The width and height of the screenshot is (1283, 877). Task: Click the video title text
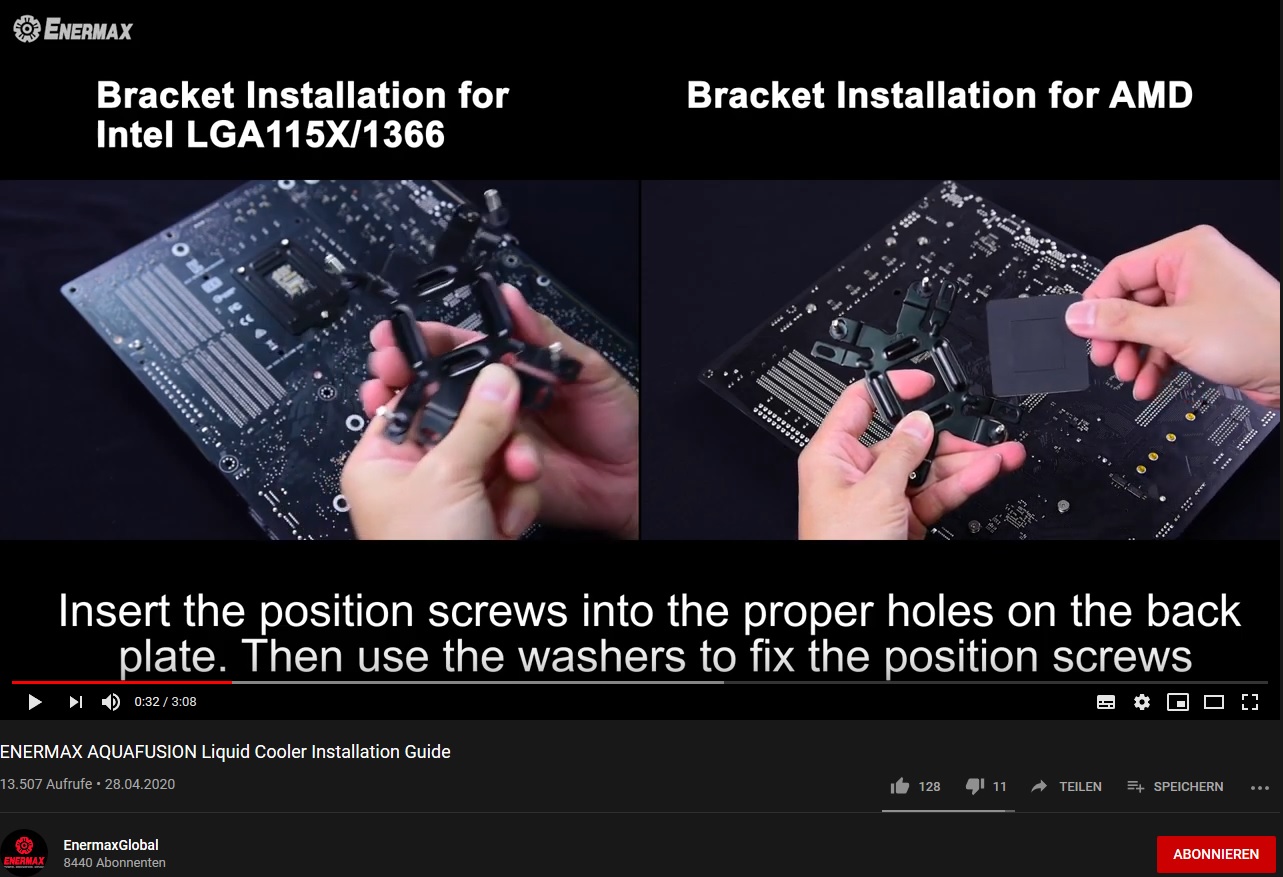point(225,751)
